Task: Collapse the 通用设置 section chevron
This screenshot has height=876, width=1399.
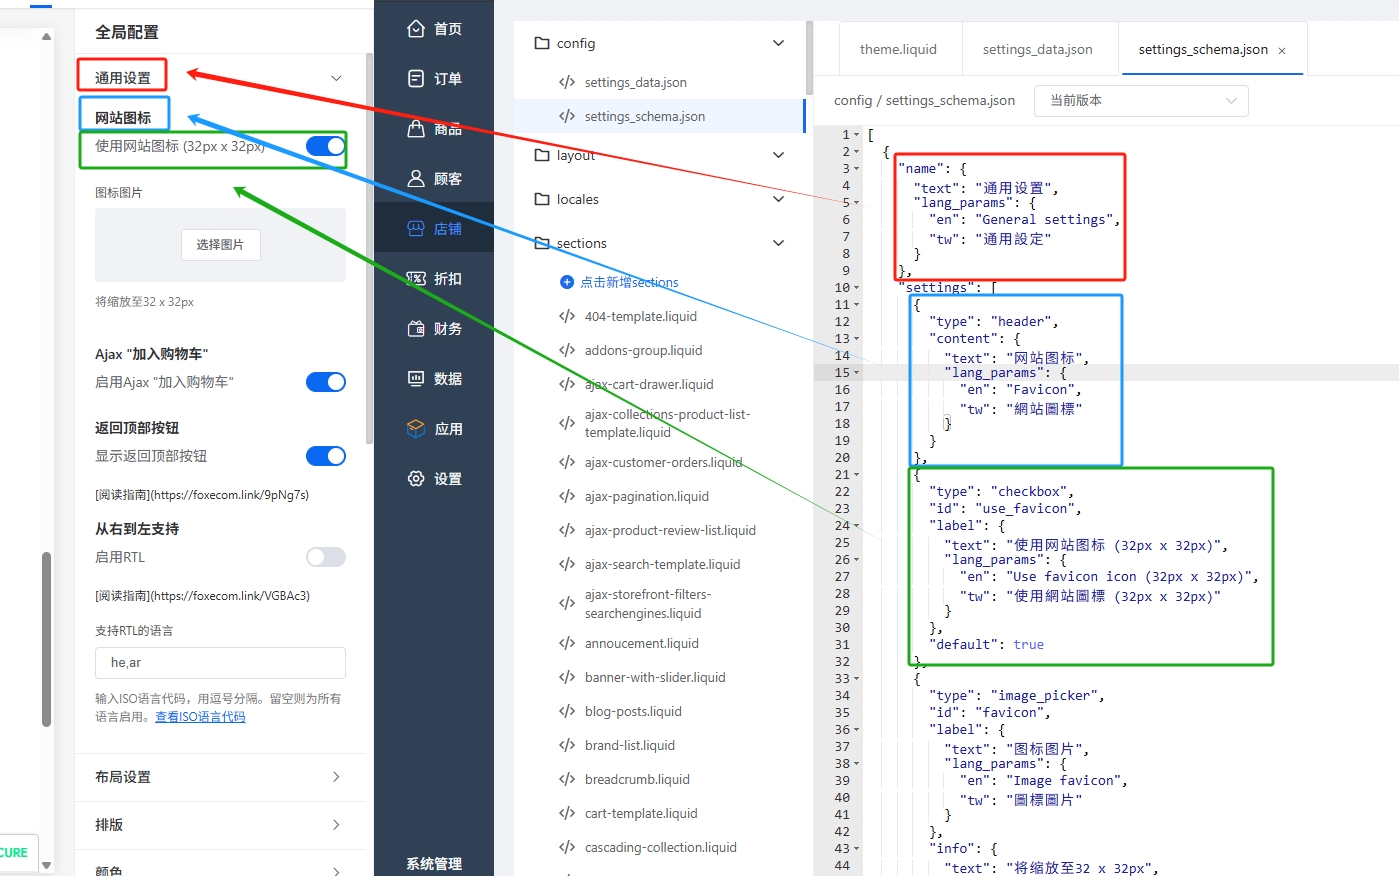Action: tap(336, 78)
